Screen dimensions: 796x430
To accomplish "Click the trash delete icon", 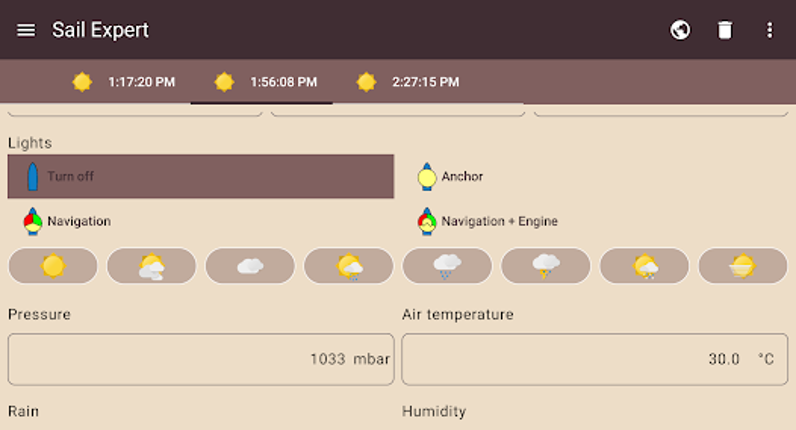I will [725, 30].
